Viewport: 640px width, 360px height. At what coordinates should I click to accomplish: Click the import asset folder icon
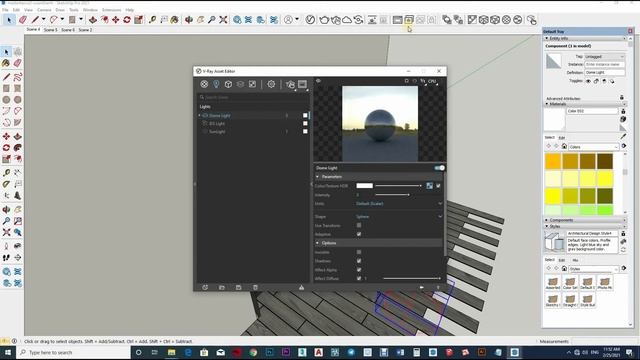[x=222, y=287]
